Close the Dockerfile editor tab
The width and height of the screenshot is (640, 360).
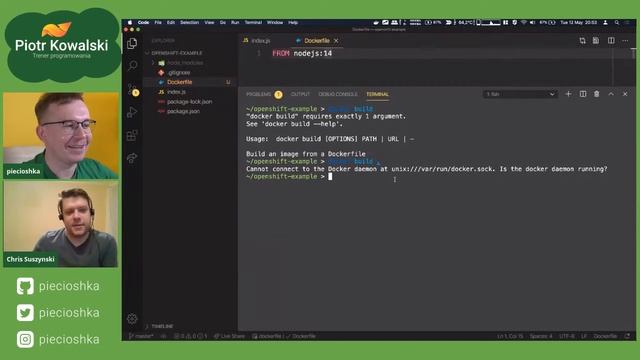click(336, 41)
